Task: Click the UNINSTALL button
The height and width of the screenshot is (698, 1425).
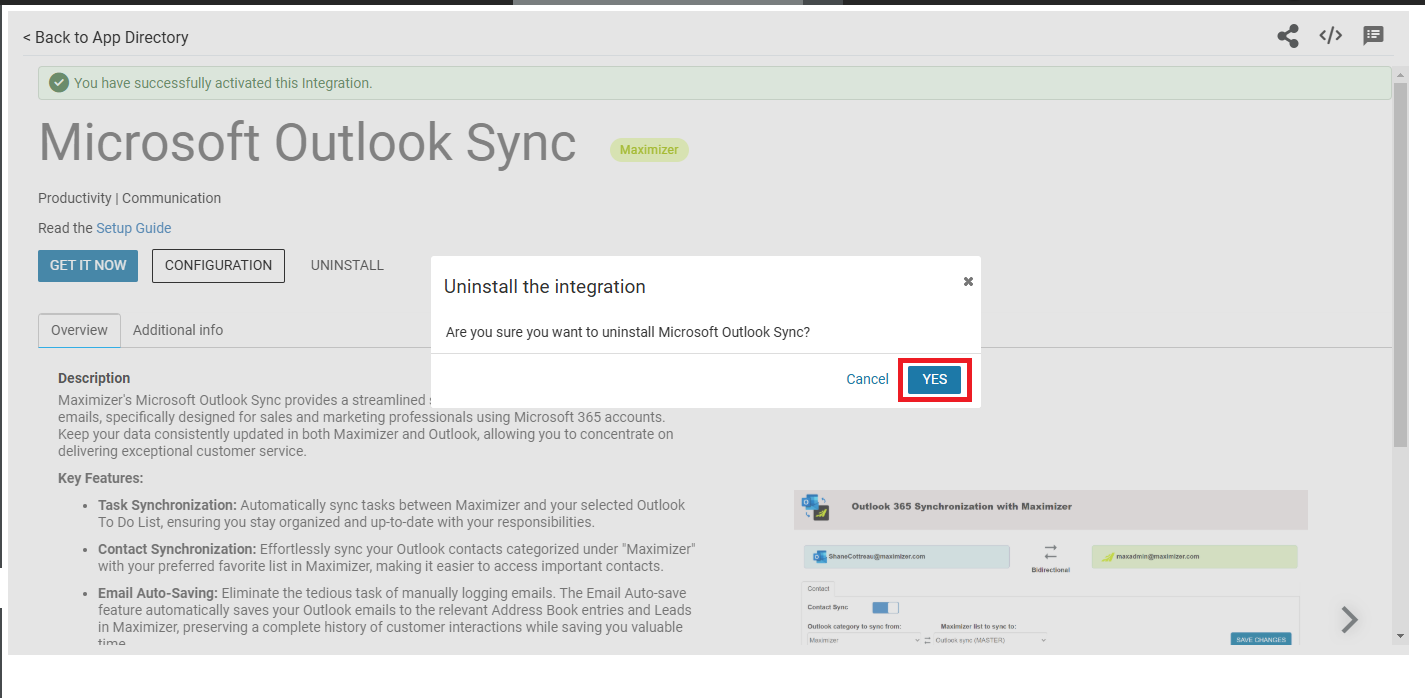Action: [x=347, y=265]
